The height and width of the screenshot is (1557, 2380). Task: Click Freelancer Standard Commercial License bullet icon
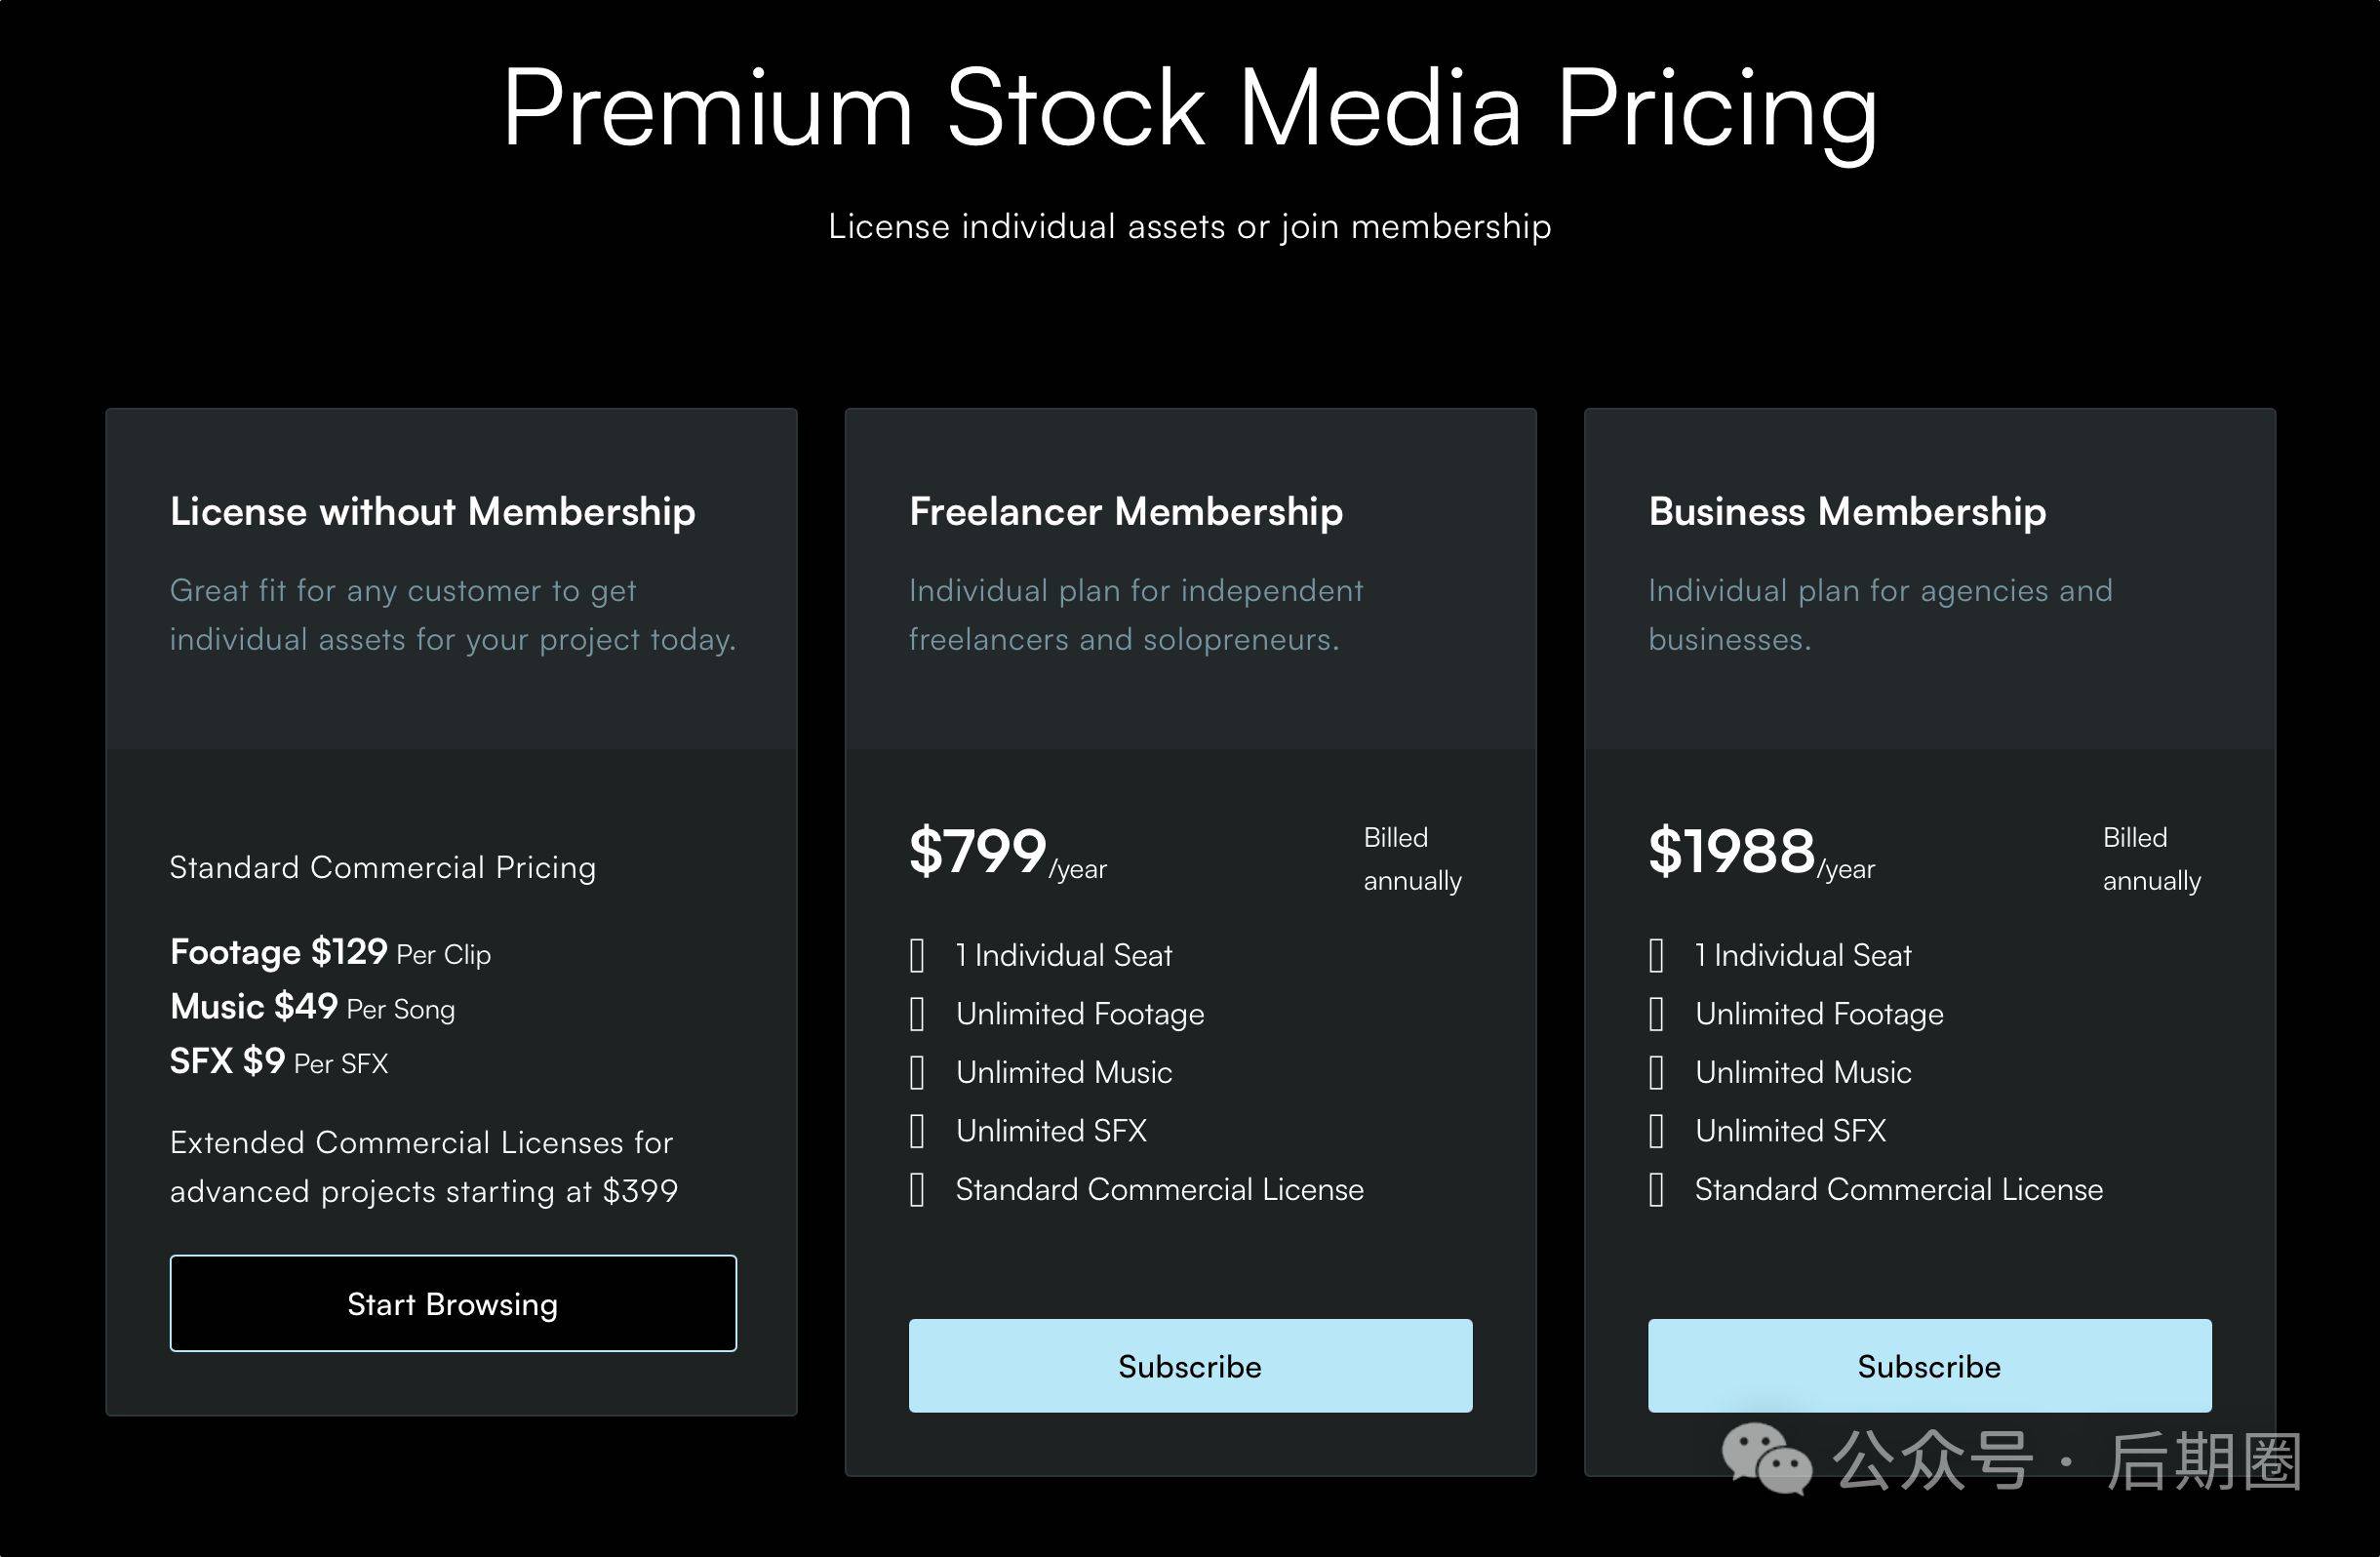pyautogui.click(x=917, y=1189)
